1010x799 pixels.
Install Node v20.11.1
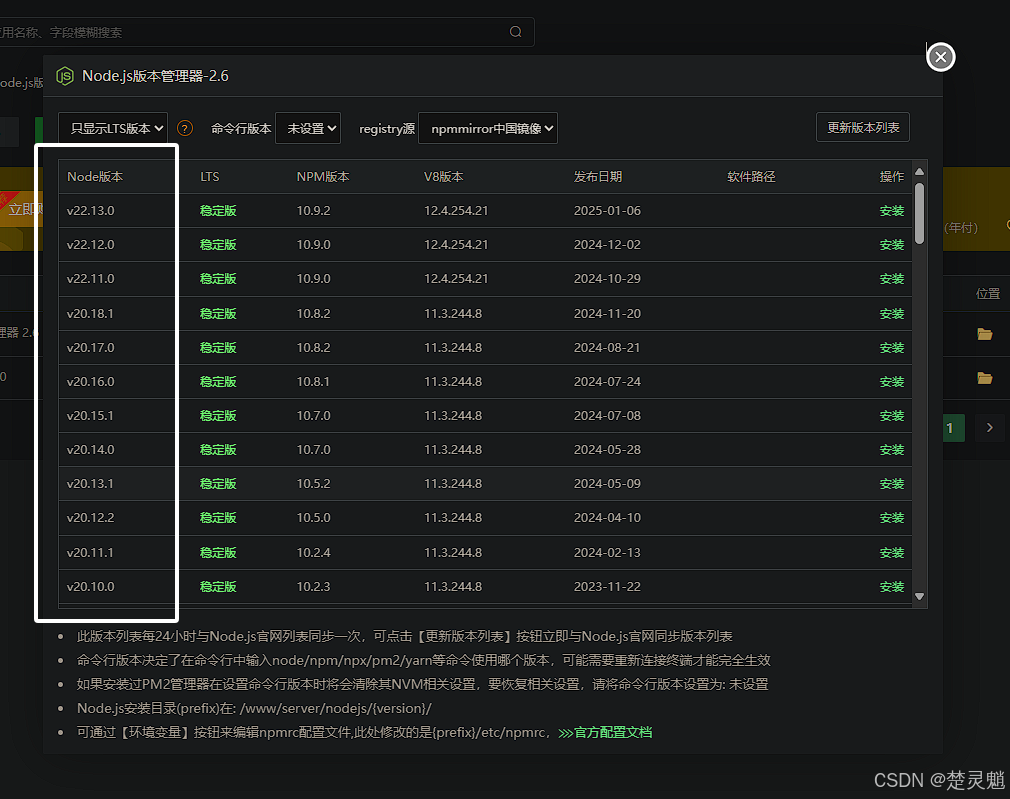(891, 553)
